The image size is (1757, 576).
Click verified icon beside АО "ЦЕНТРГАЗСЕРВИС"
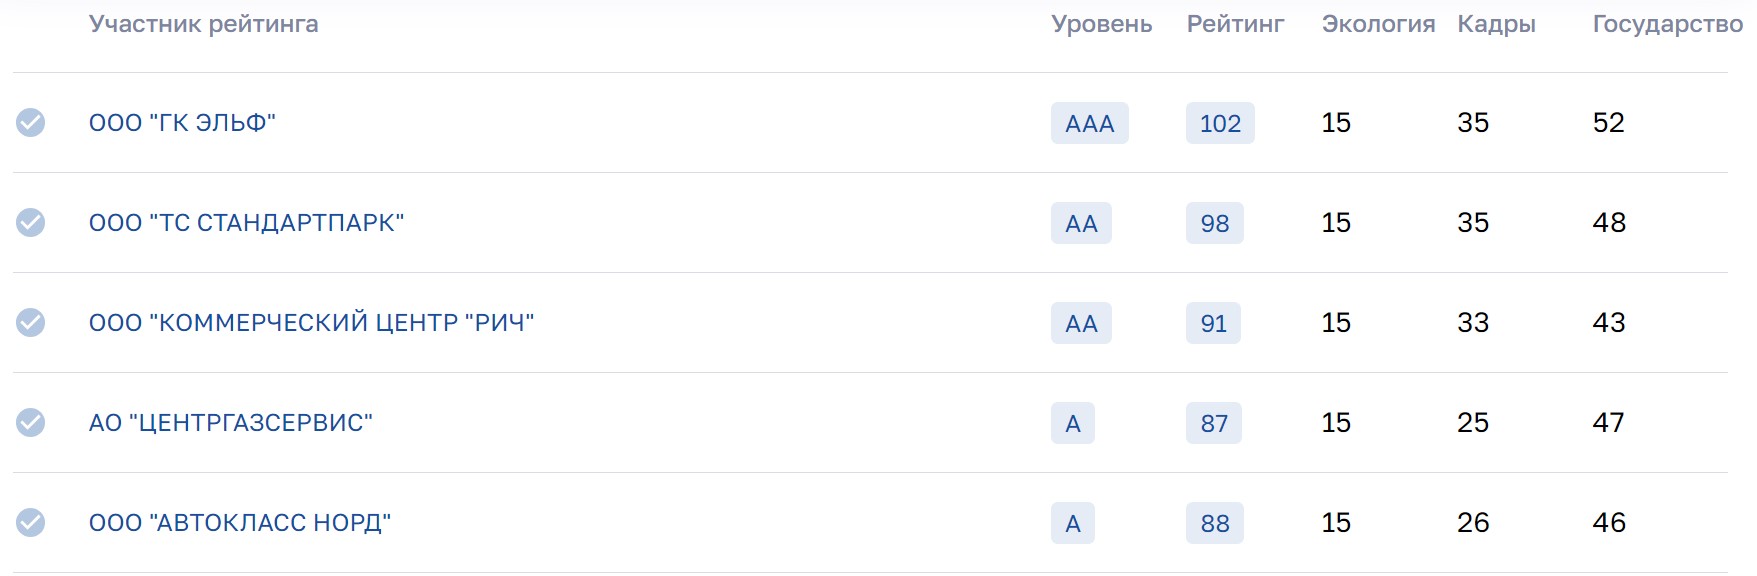pos(31,422)
